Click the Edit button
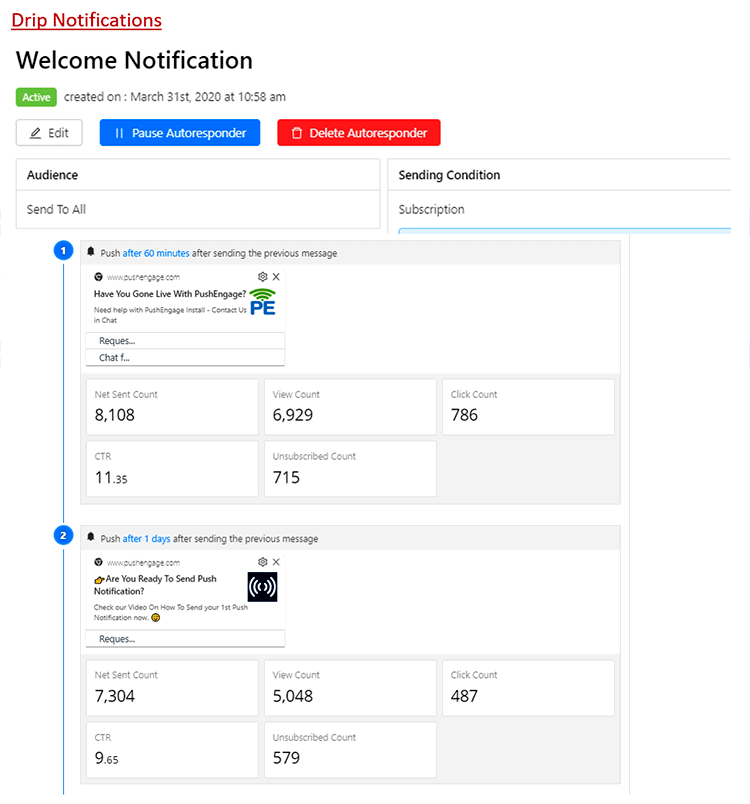This screenshot has height=804, width=750. (49, 133)
